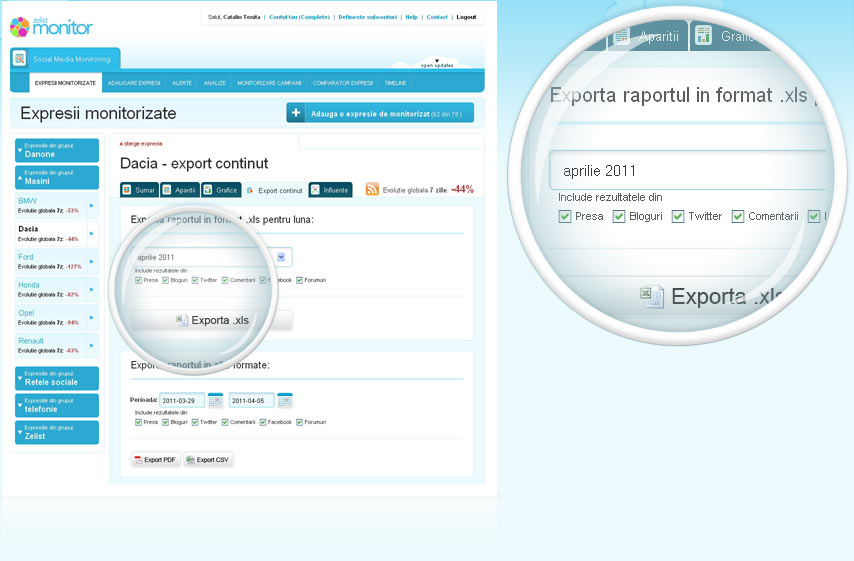This screenshot has width=854, height=561.
Task: Select the Dacia expression in the sidebar
Action: [57, 233]
